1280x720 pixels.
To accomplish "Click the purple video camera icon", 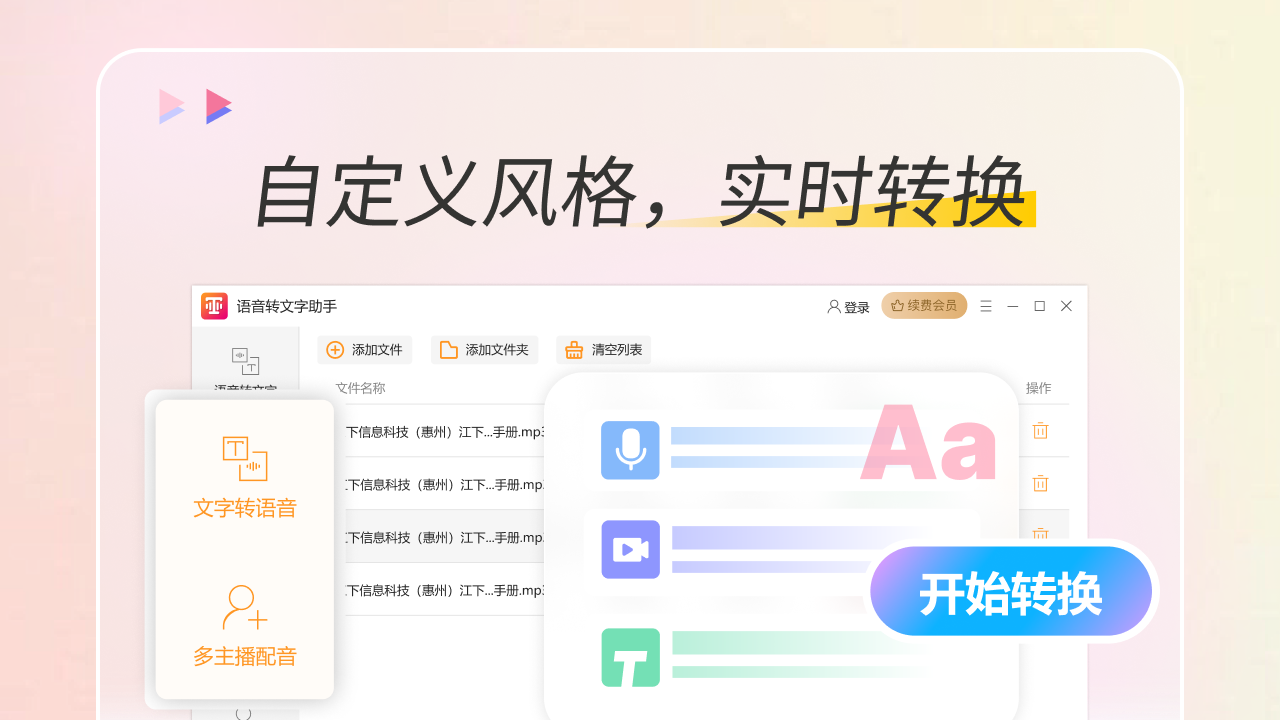I will point(630,549).
